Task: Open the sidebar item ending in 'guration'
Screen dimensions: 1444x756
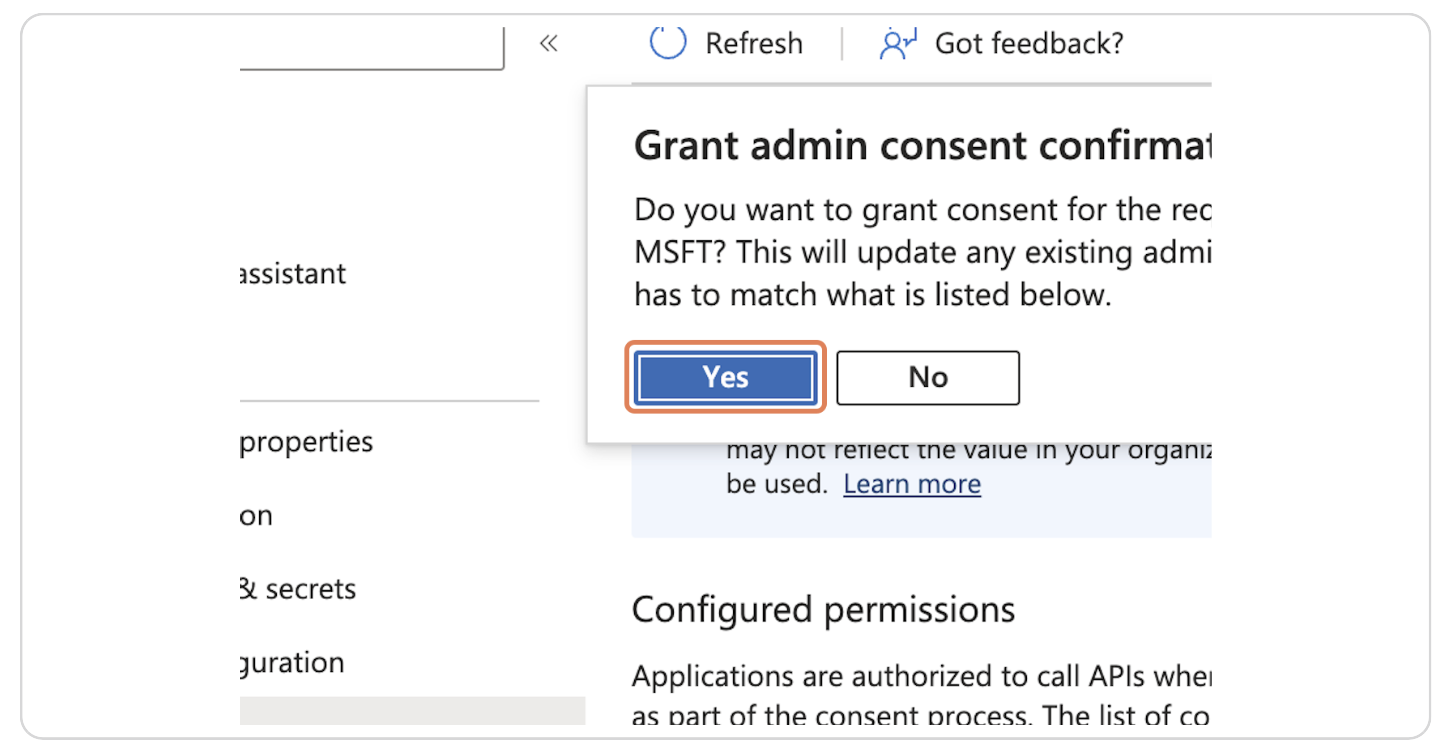Action: coord(292,663)
